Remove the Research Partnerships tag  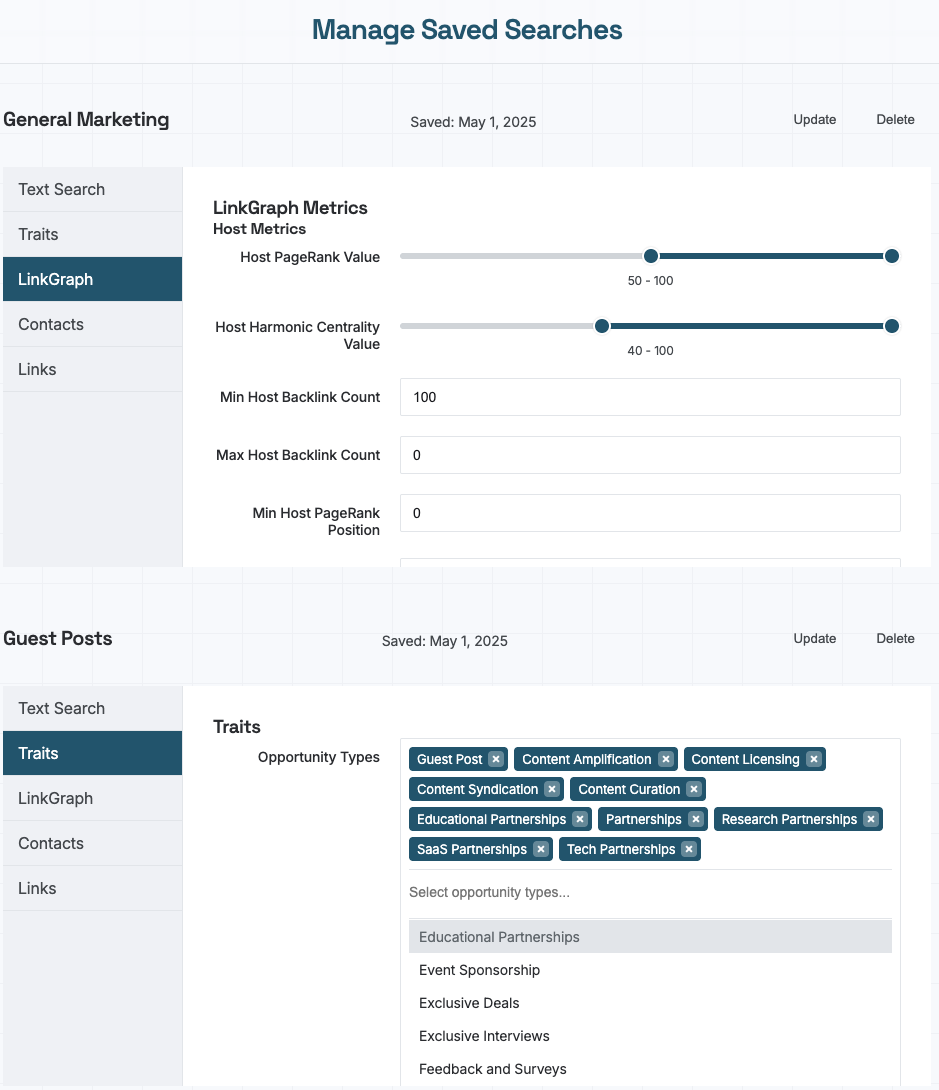pos(871,819)
